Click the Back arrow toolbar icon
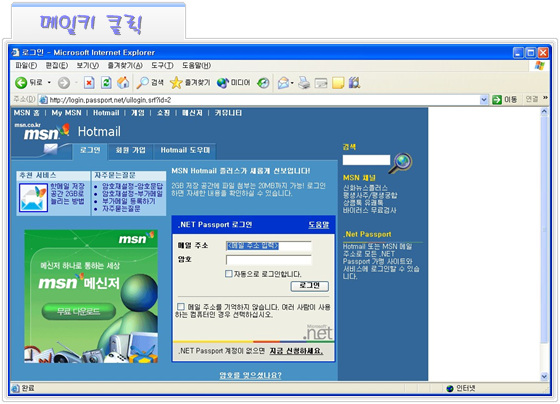This screenshot has height=404, width=560. (21, 83)
